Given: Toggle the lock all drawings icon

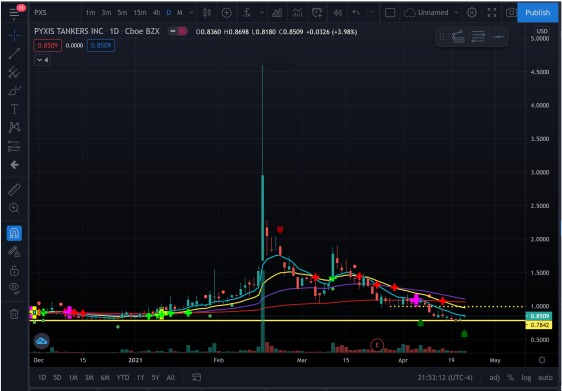Looking at the screenshot, I should (14, 270).
